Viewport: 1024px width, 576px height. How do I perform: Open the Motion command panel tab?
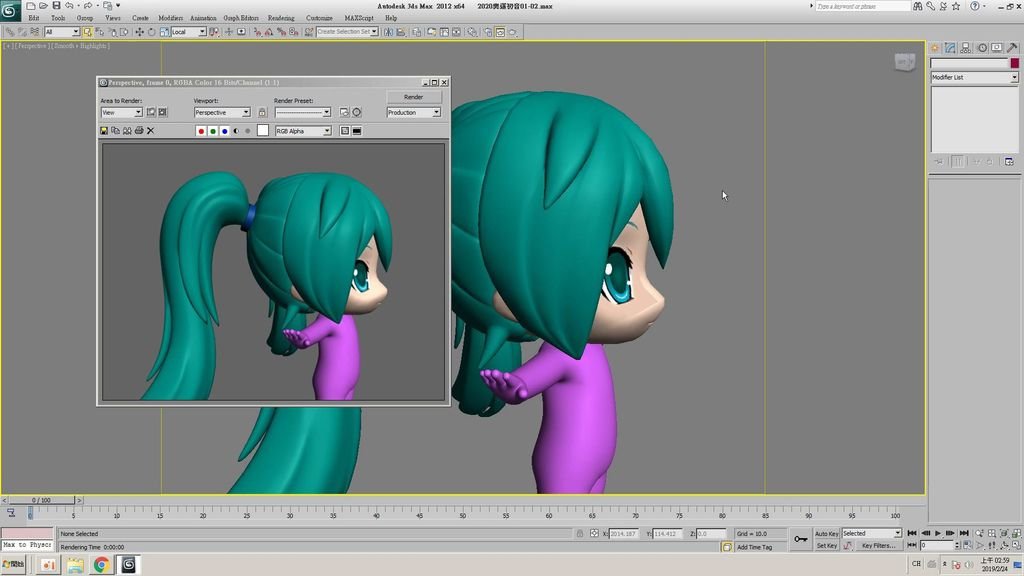pos(982,48)
